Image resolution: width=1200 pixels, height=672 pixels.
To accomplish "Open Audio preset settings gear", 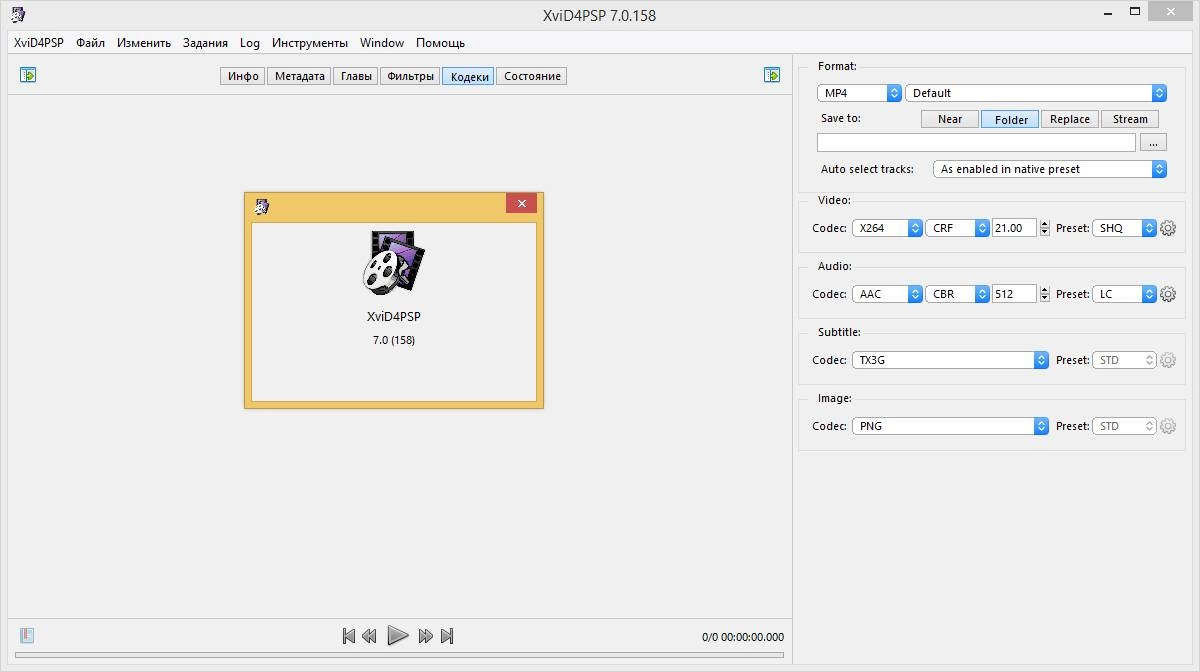I will click(x=1168, y=294).
